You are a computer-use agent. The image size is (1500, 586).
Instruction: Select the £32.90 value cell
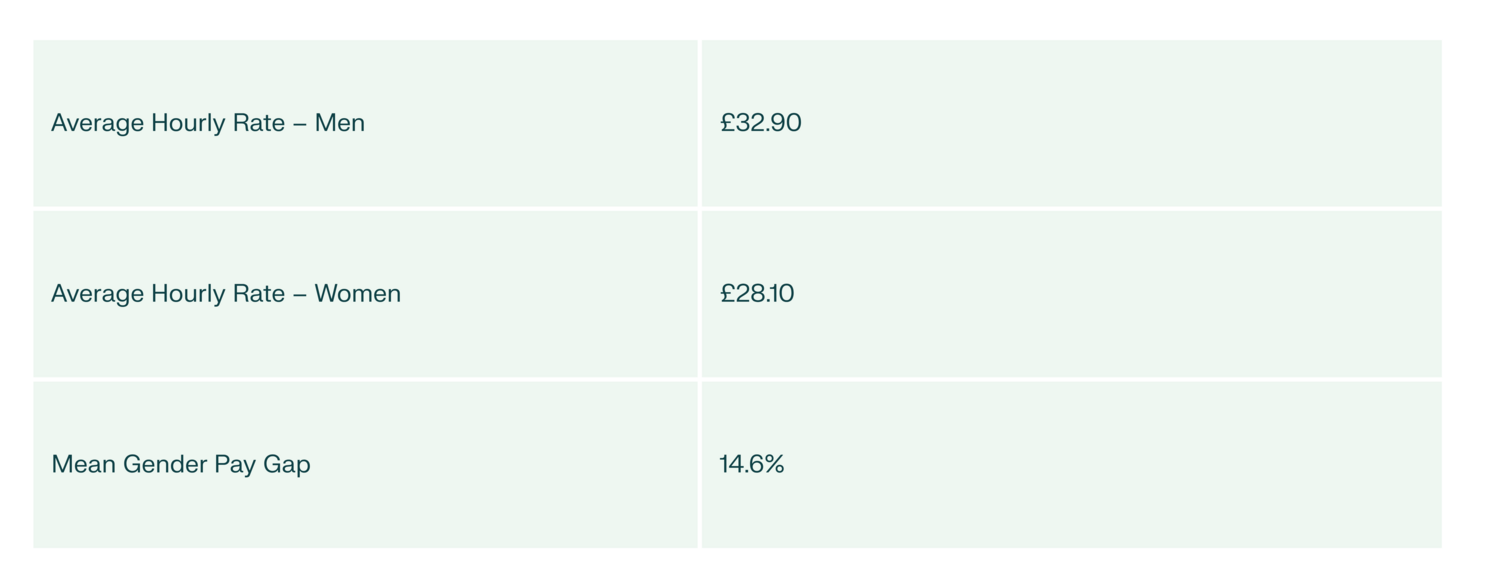761,123
